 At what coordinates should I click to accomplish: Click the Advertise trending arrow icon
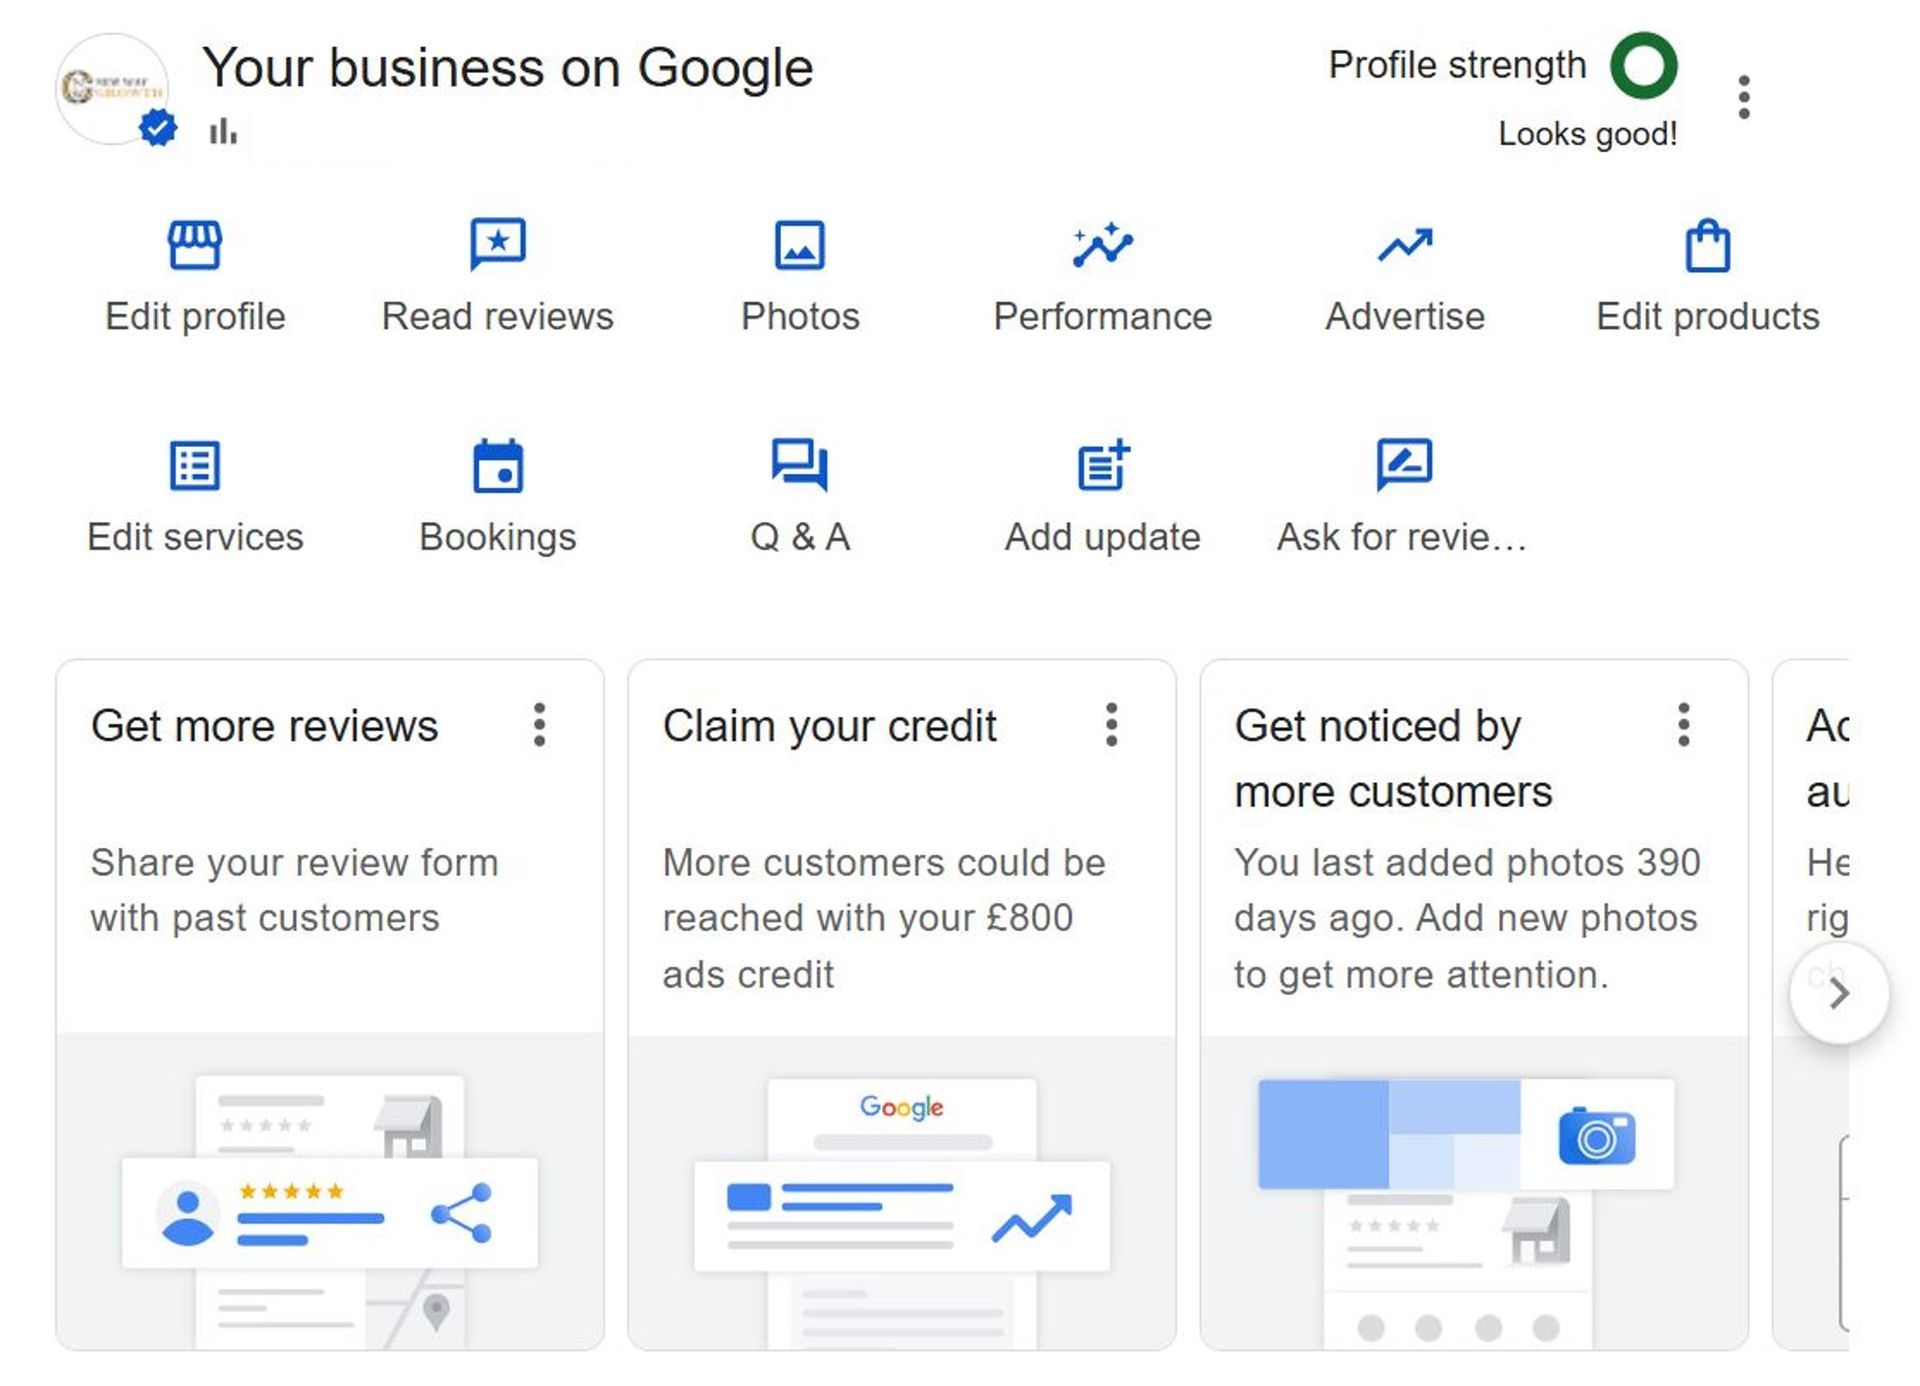pyautogui.click(x=1405, y=245)
